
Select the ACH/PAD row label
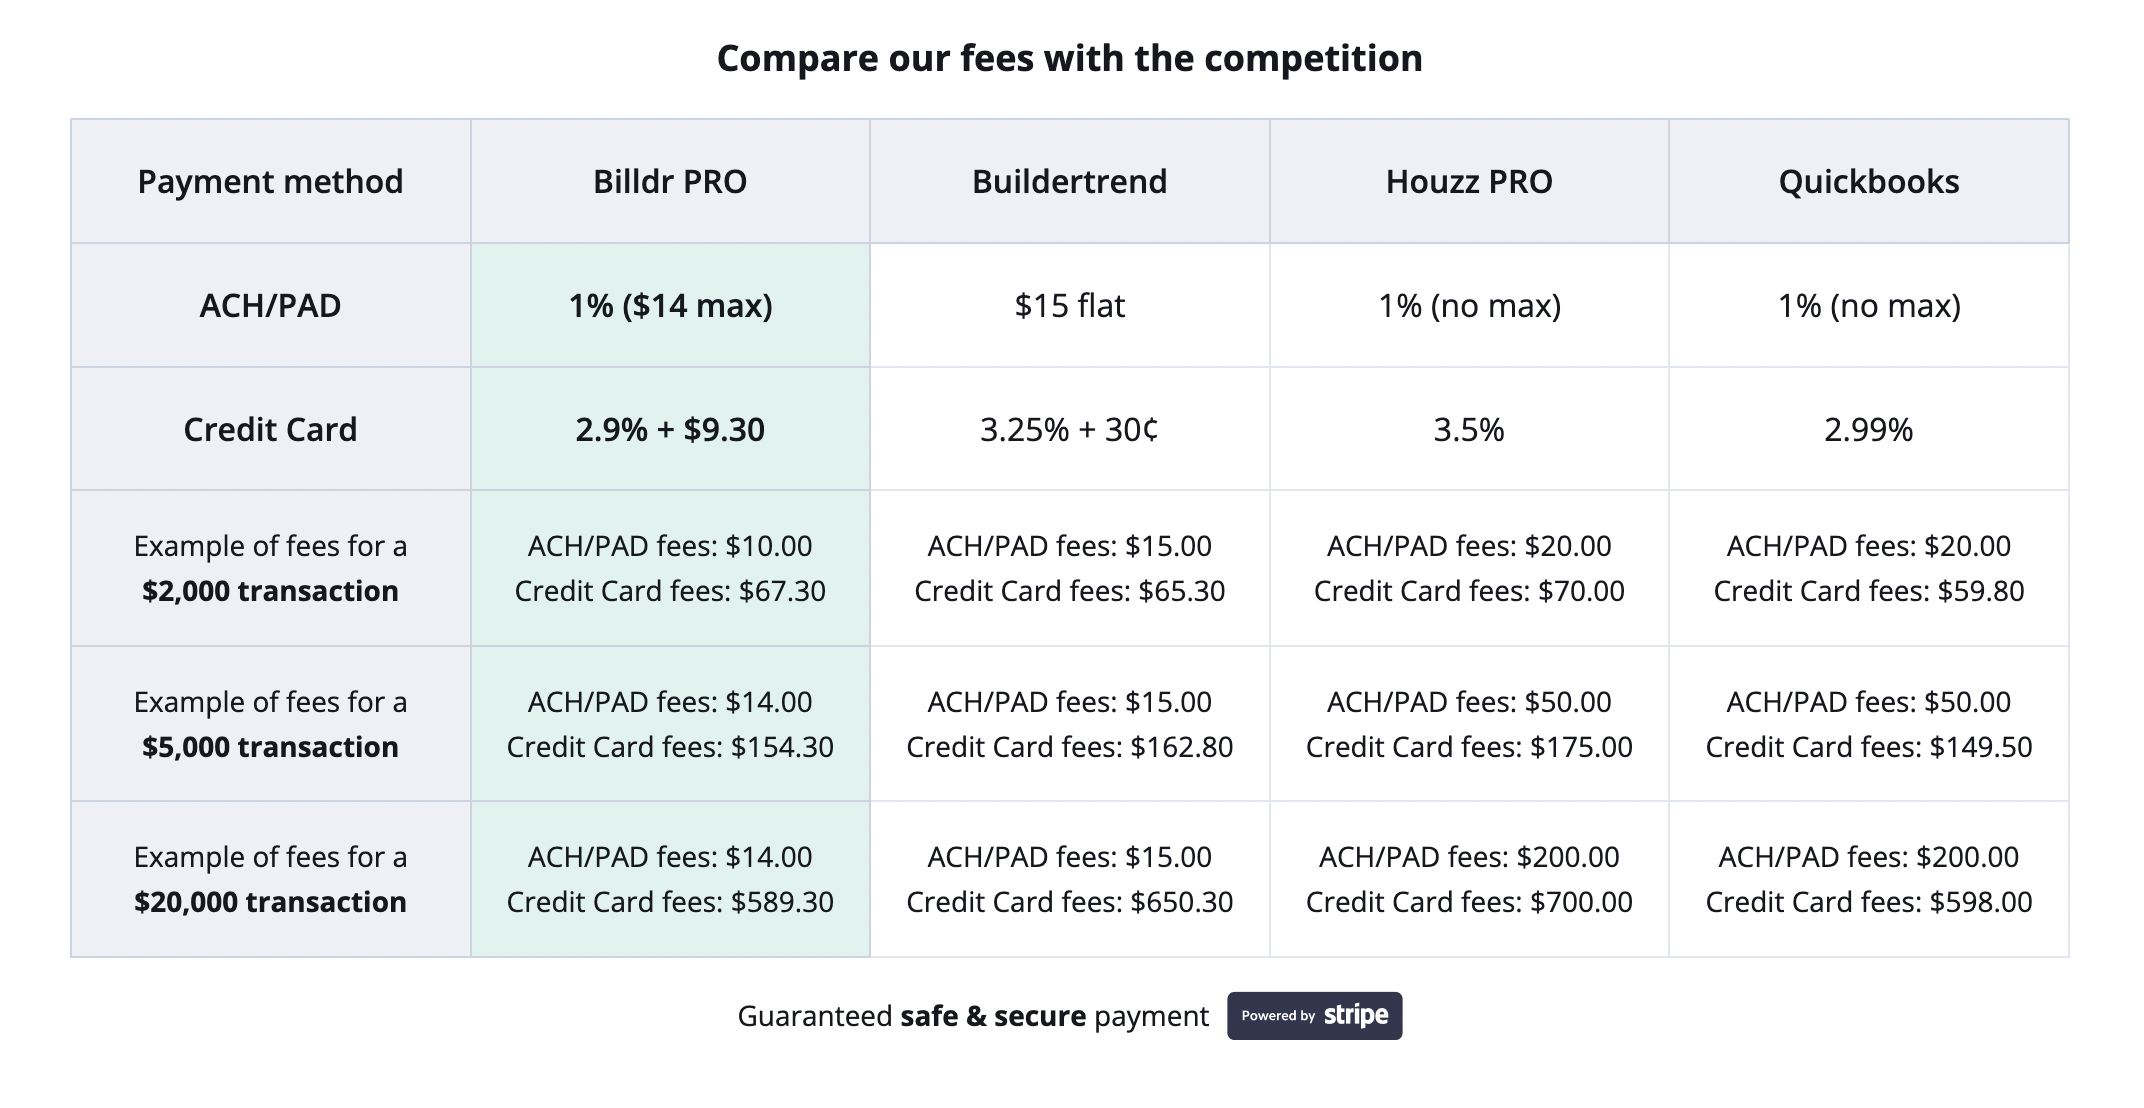[x=270, y=305]
